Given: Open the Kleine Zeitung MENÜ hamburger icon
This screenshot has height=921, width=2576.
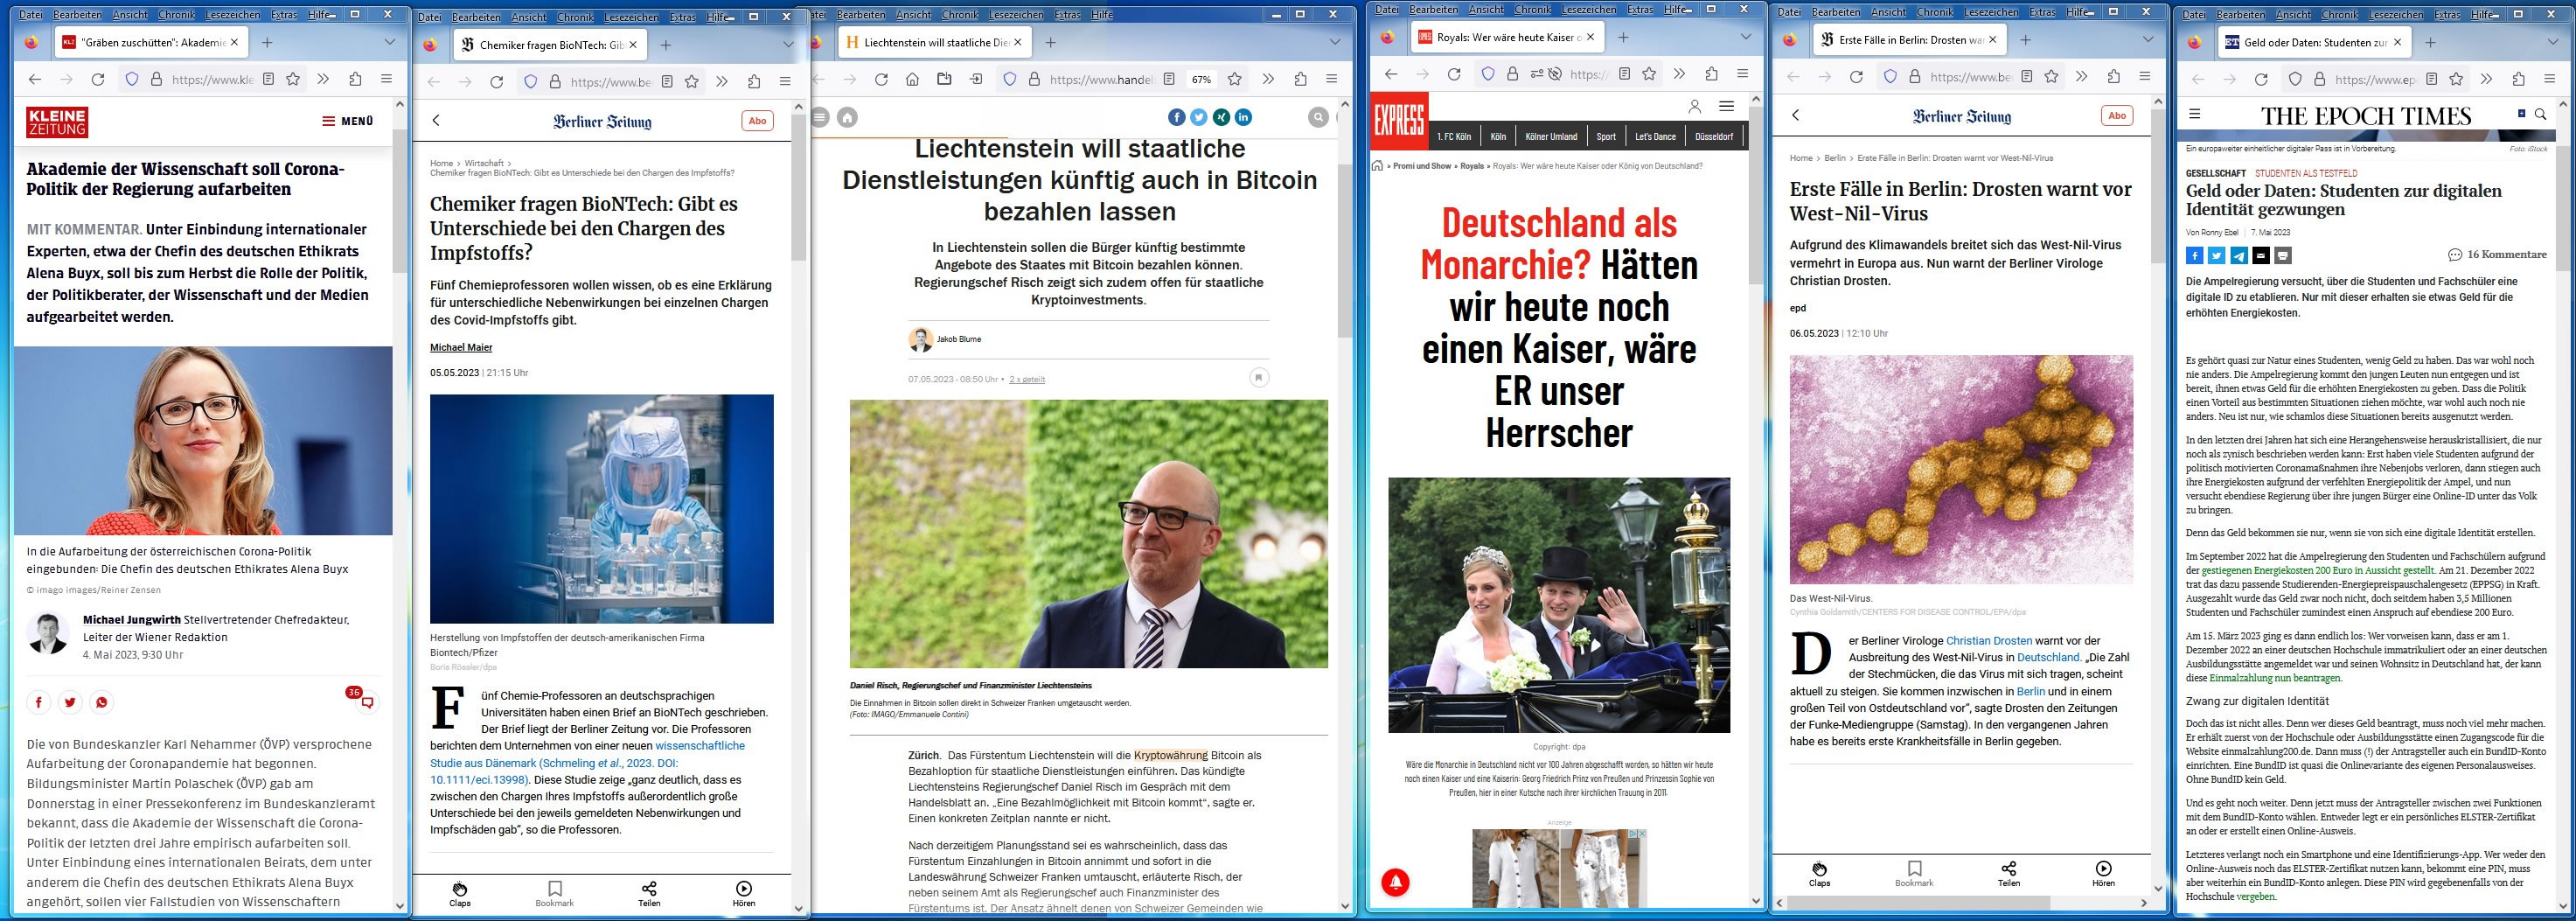Looking at the screenshot, I should (329, 121).
